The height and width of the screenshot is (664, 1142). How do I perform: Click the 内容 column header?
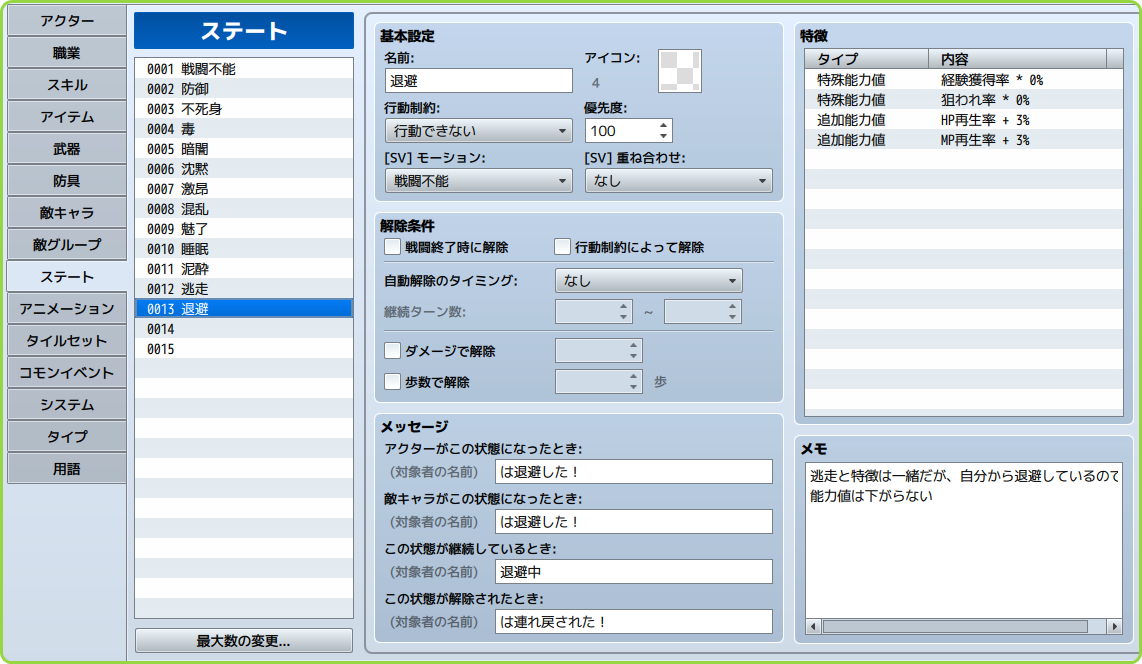tap(1017, 59)
